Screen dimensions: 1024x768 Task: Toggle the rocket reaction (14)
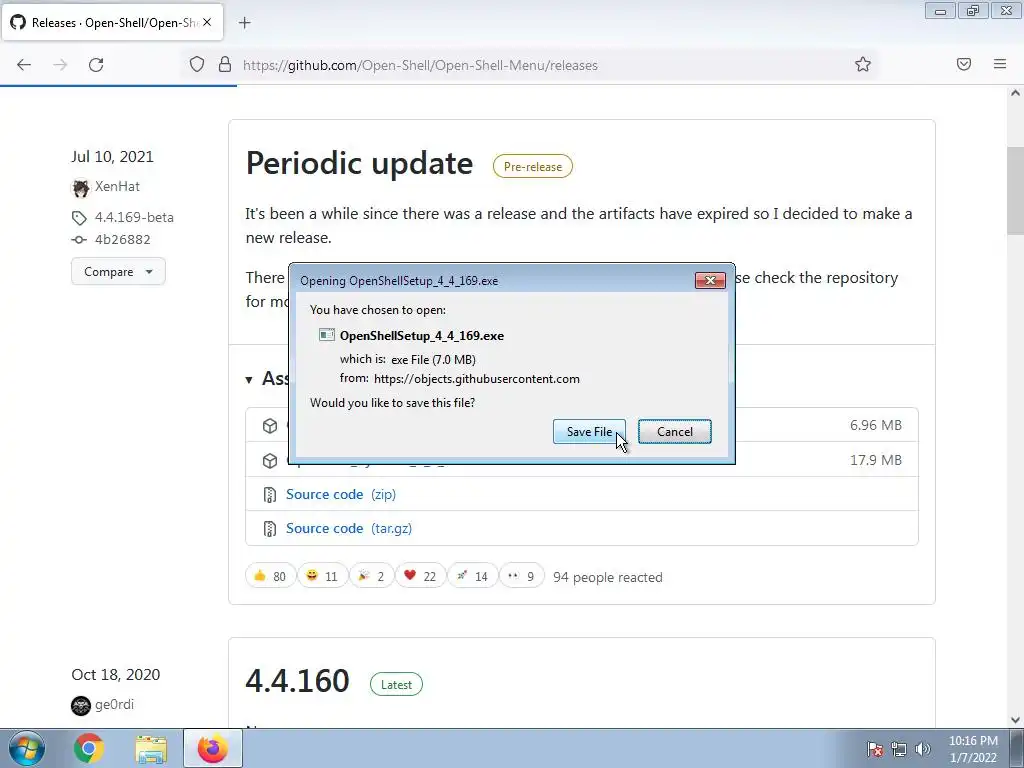click(472, 576)
